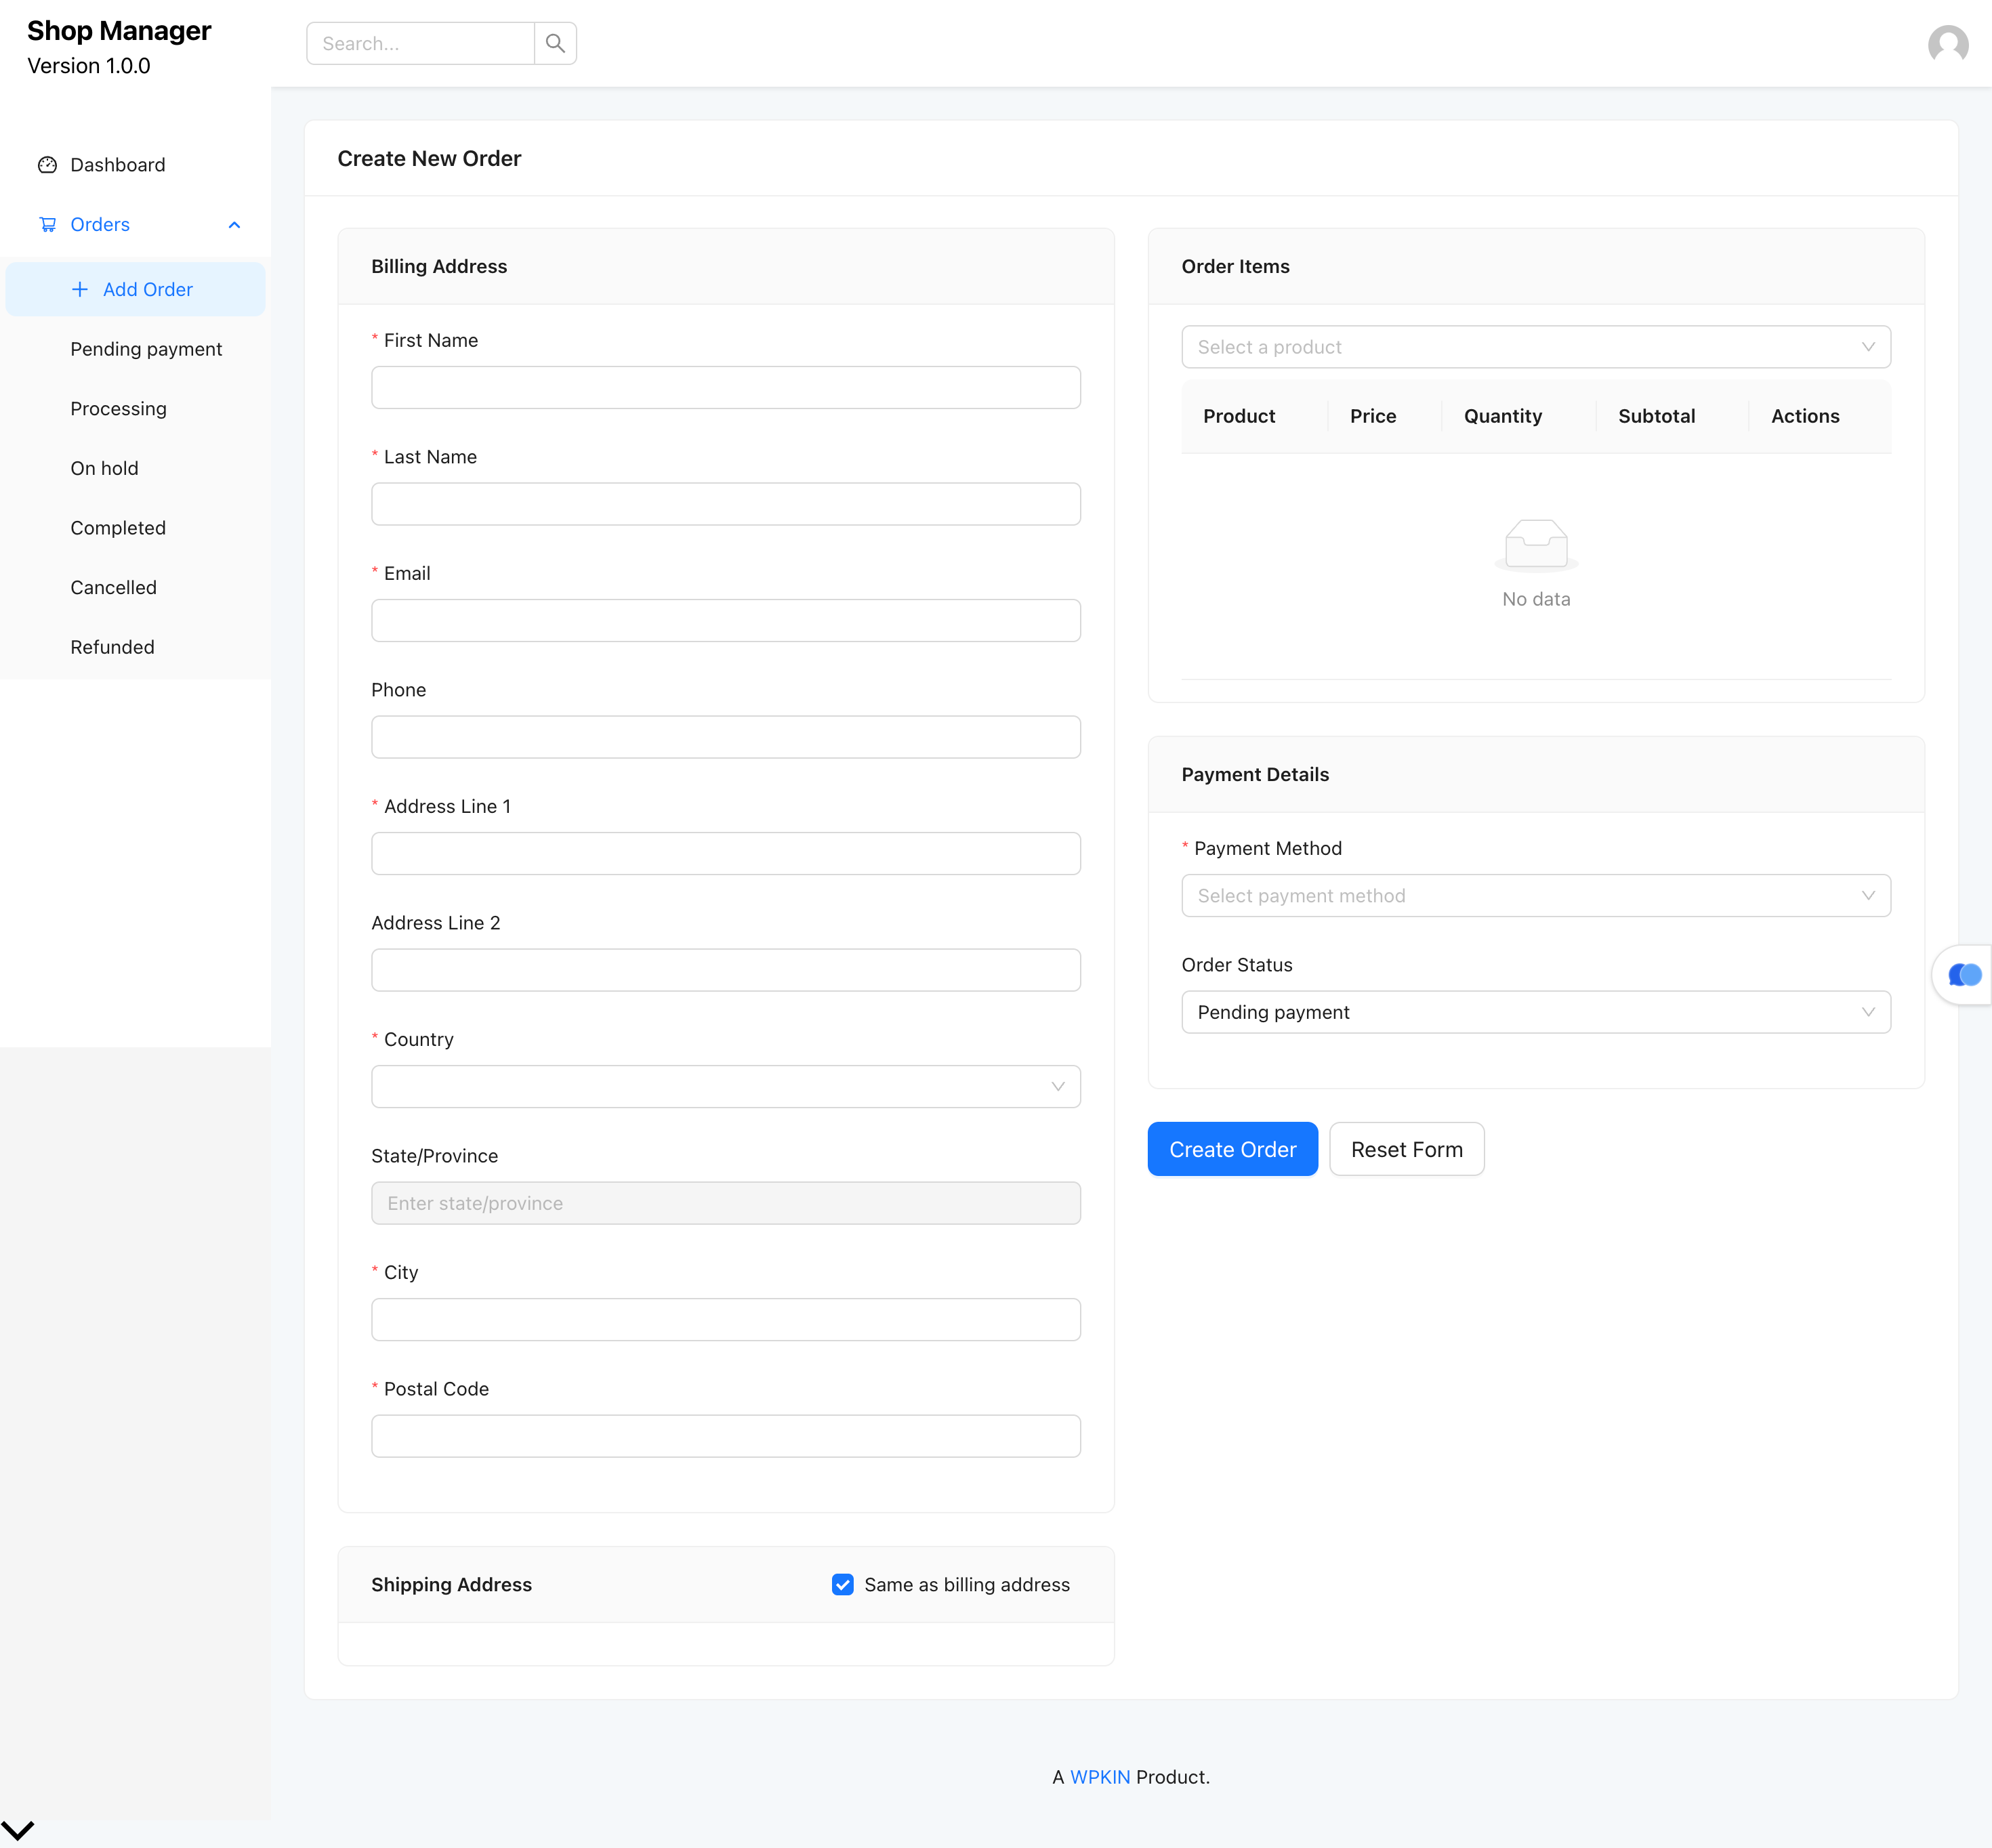Click the Orders shopping cart icon
The height and width of the screenshot is (1848, 1992).
(47, 224)
